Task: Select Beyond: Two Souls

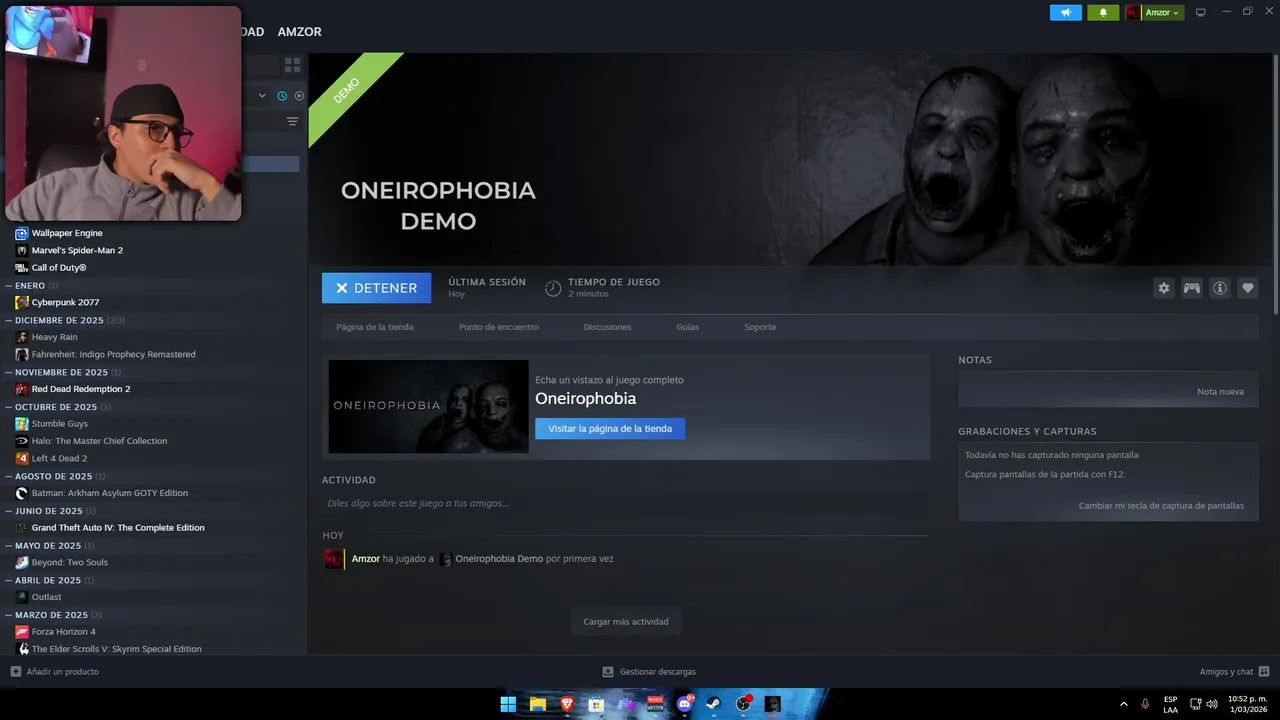Action: 70,562
